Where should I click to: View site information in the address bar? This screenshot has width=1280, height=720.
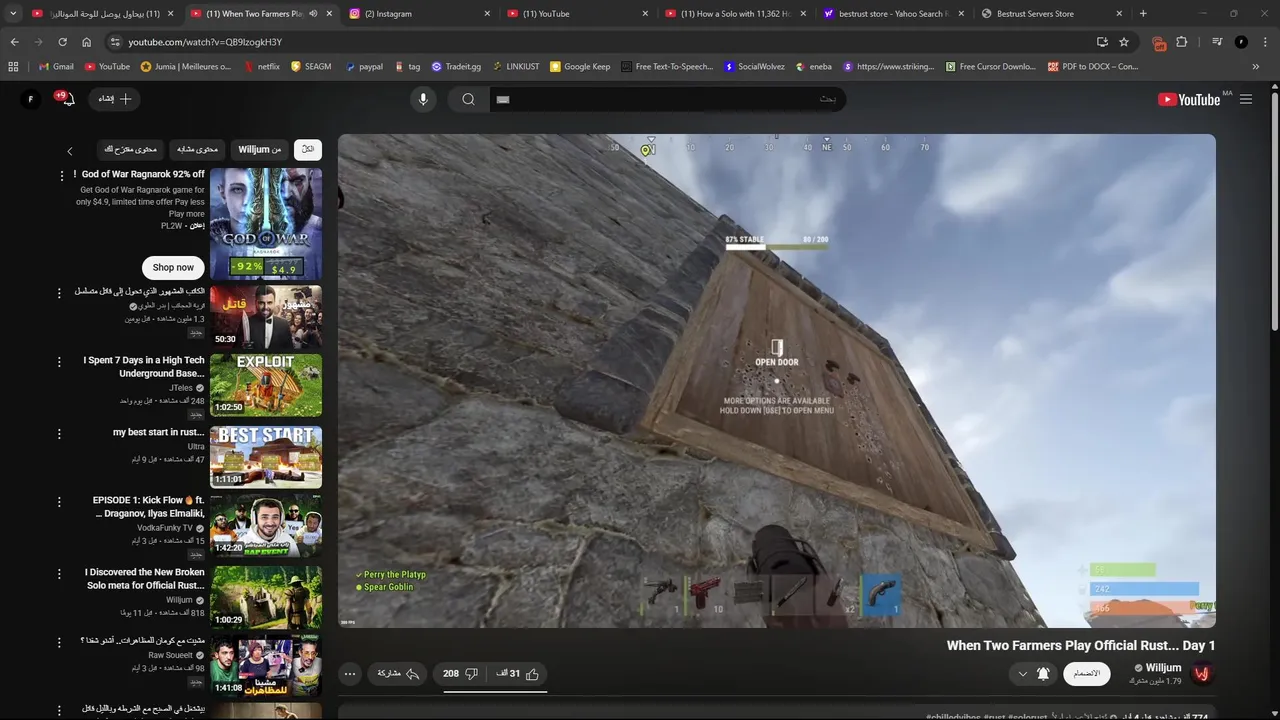[x=115, y=42]
